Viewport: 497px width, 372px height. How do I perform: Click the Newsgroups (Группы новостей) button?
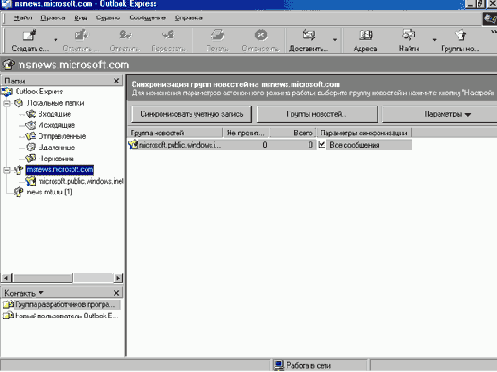coord(317,114)
